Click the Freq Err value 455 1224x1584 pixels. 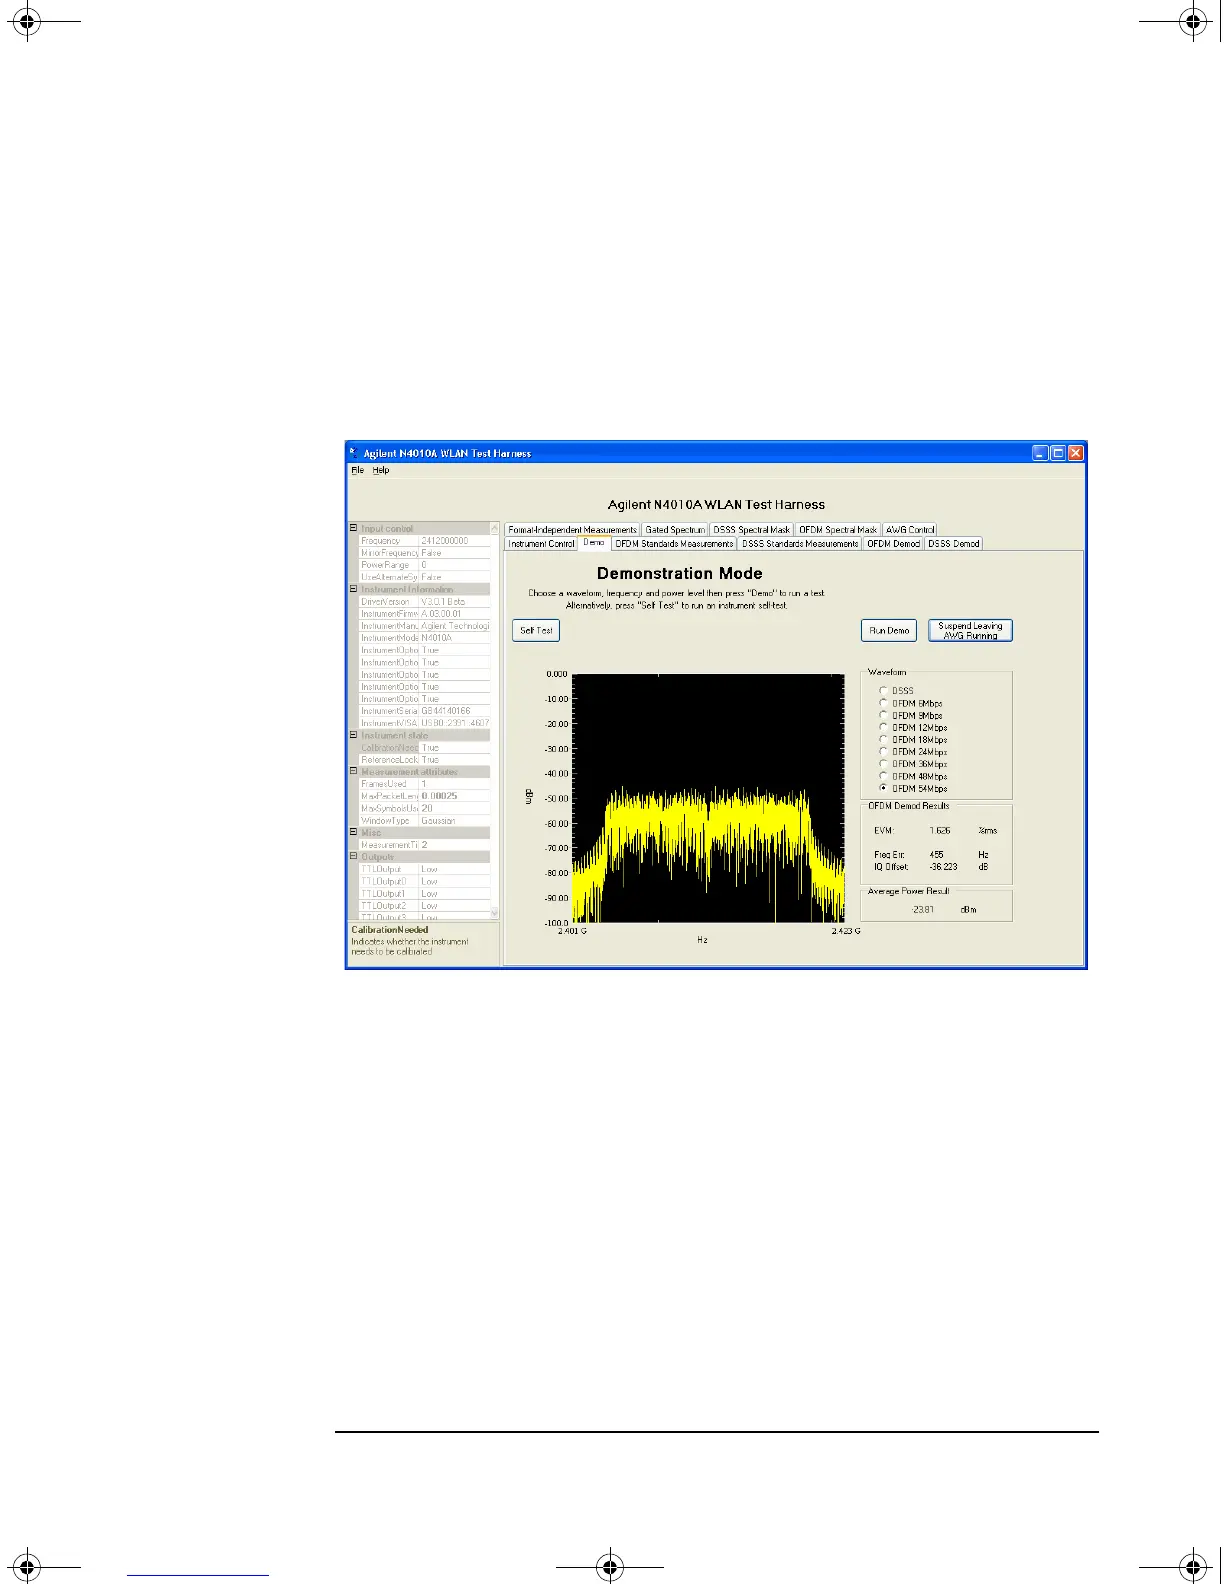click(937, 855)
